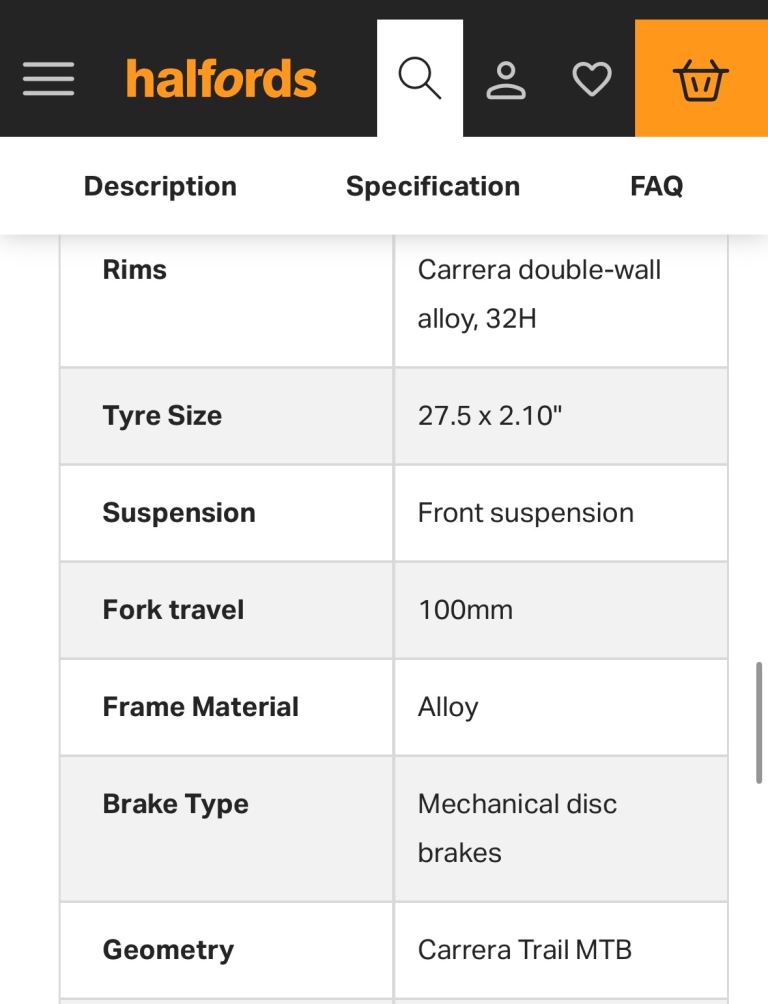Click the Mechanical disc brakes value
This screenshot has width=768, height=1004.
tap(517, 828)
